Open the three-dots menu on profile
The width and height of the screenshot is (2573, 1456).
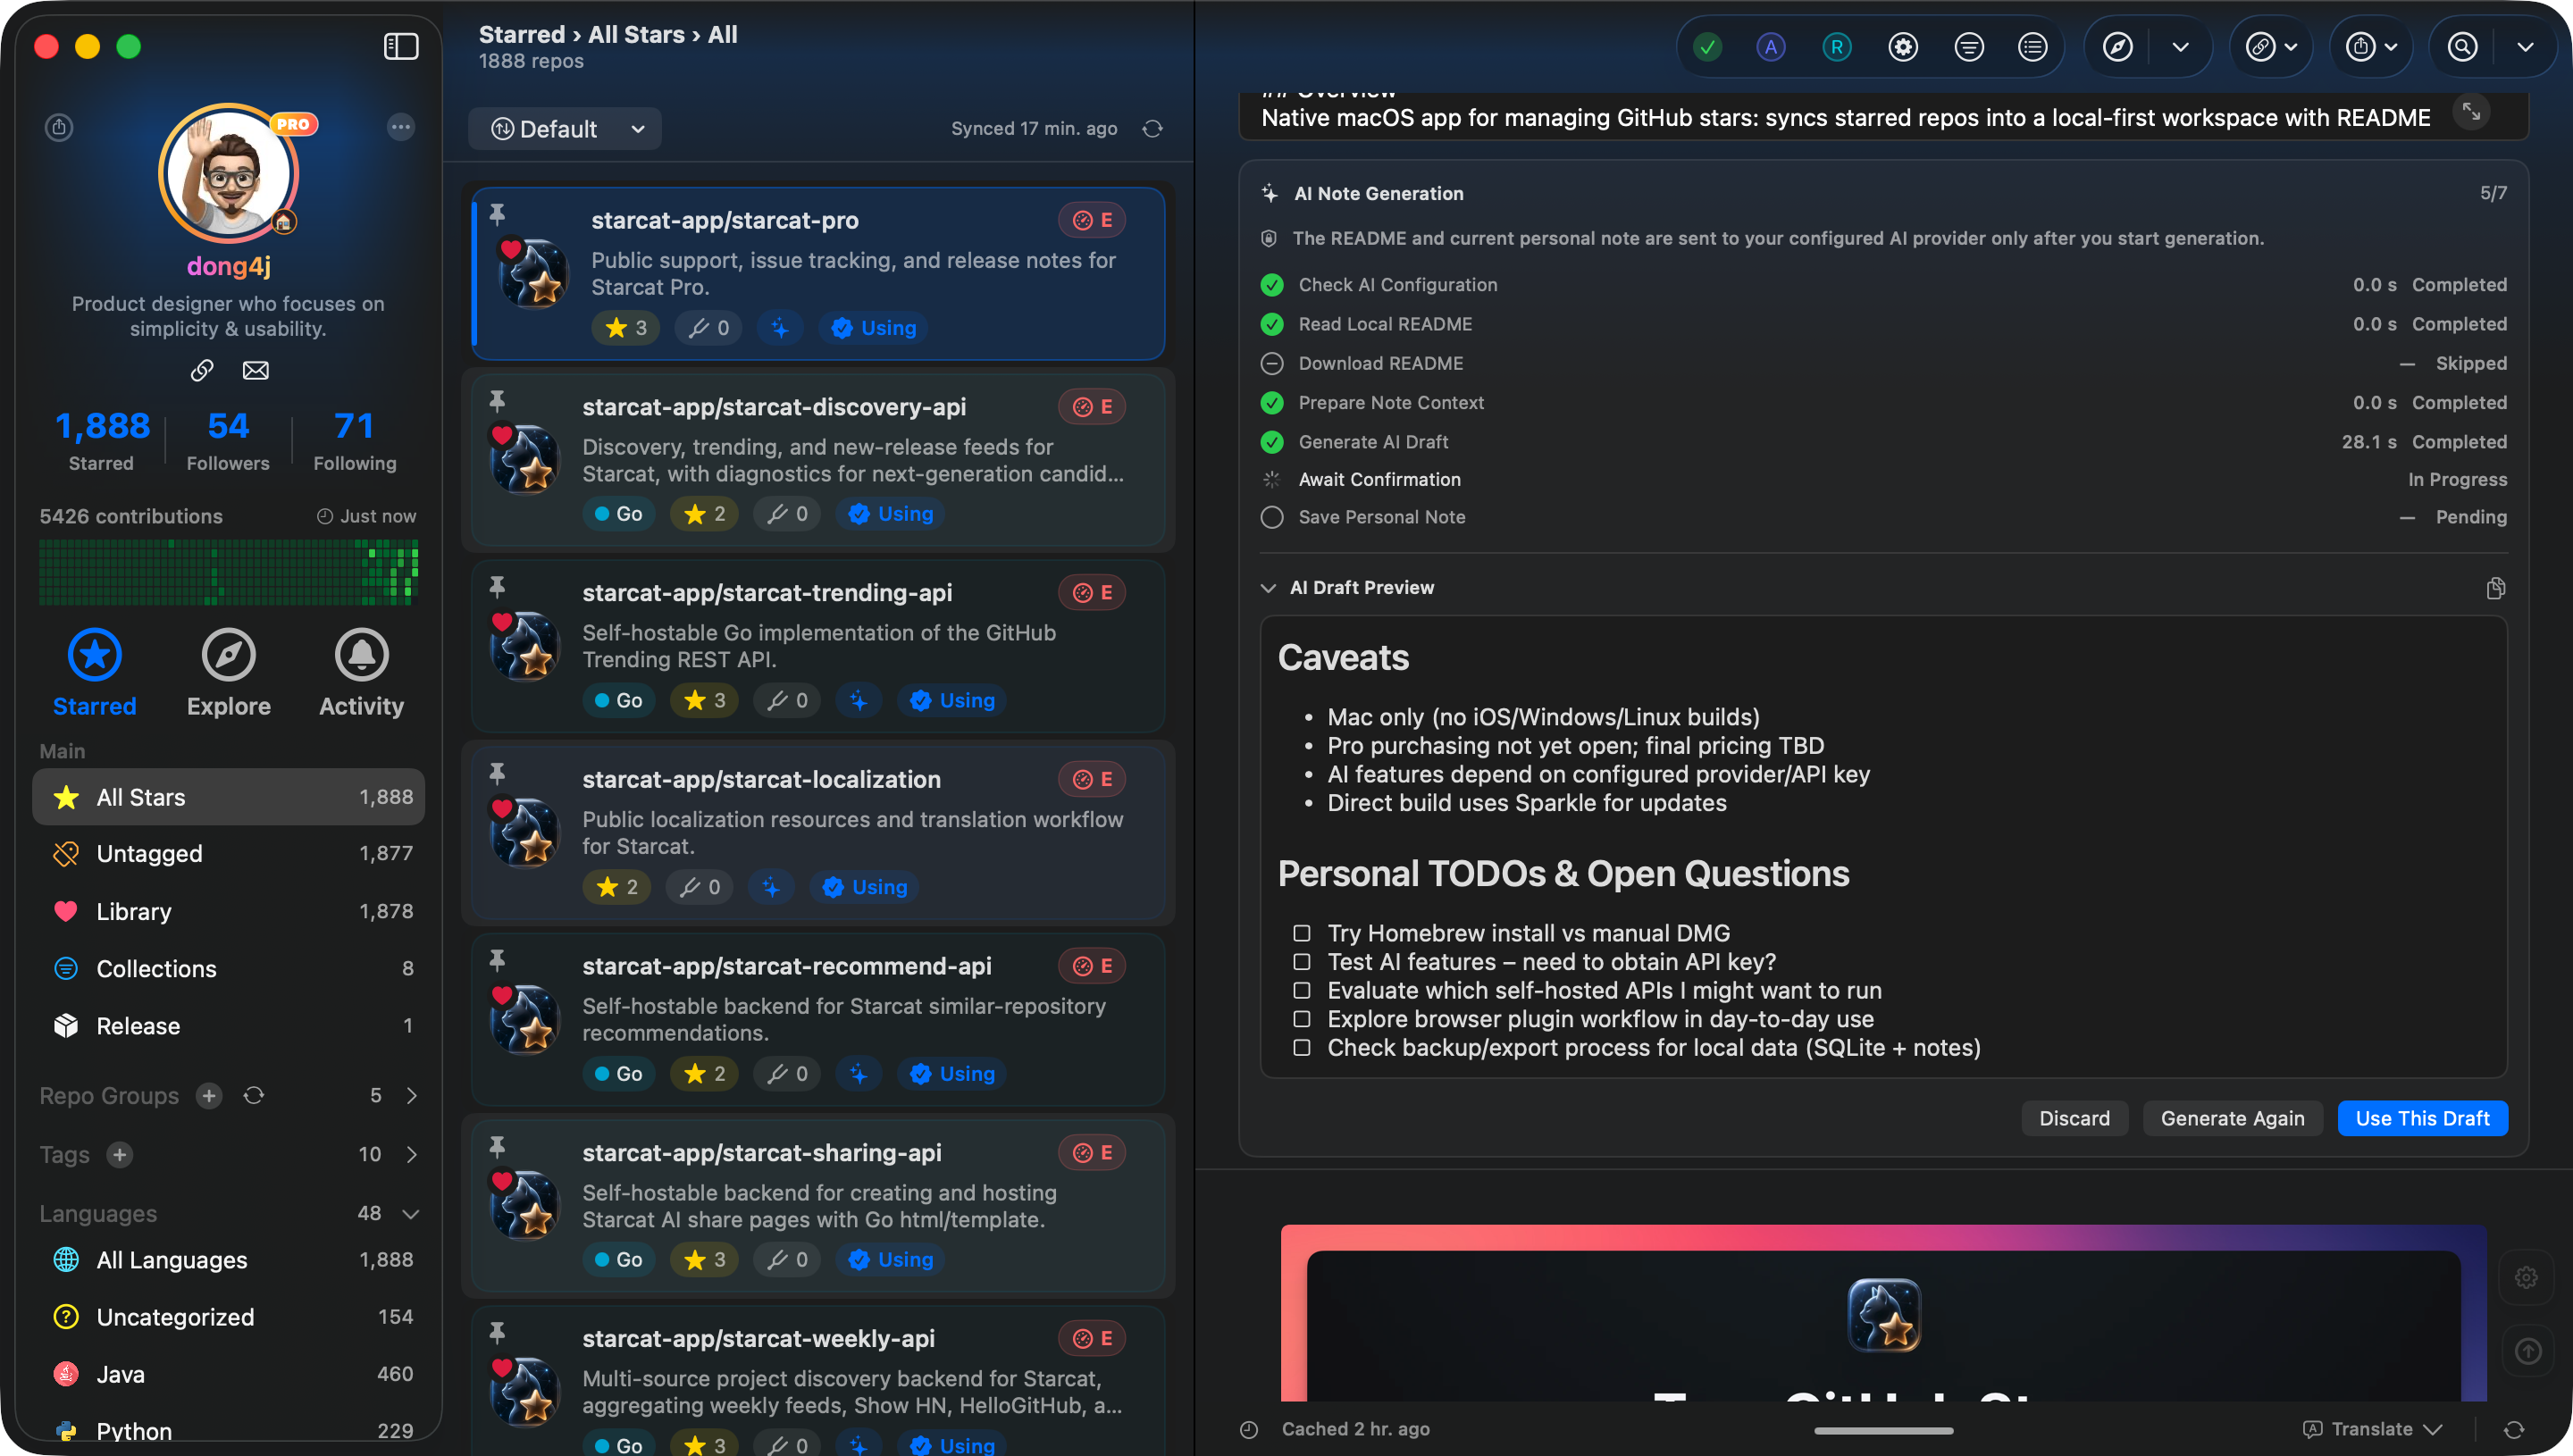[x=401, y=127]
